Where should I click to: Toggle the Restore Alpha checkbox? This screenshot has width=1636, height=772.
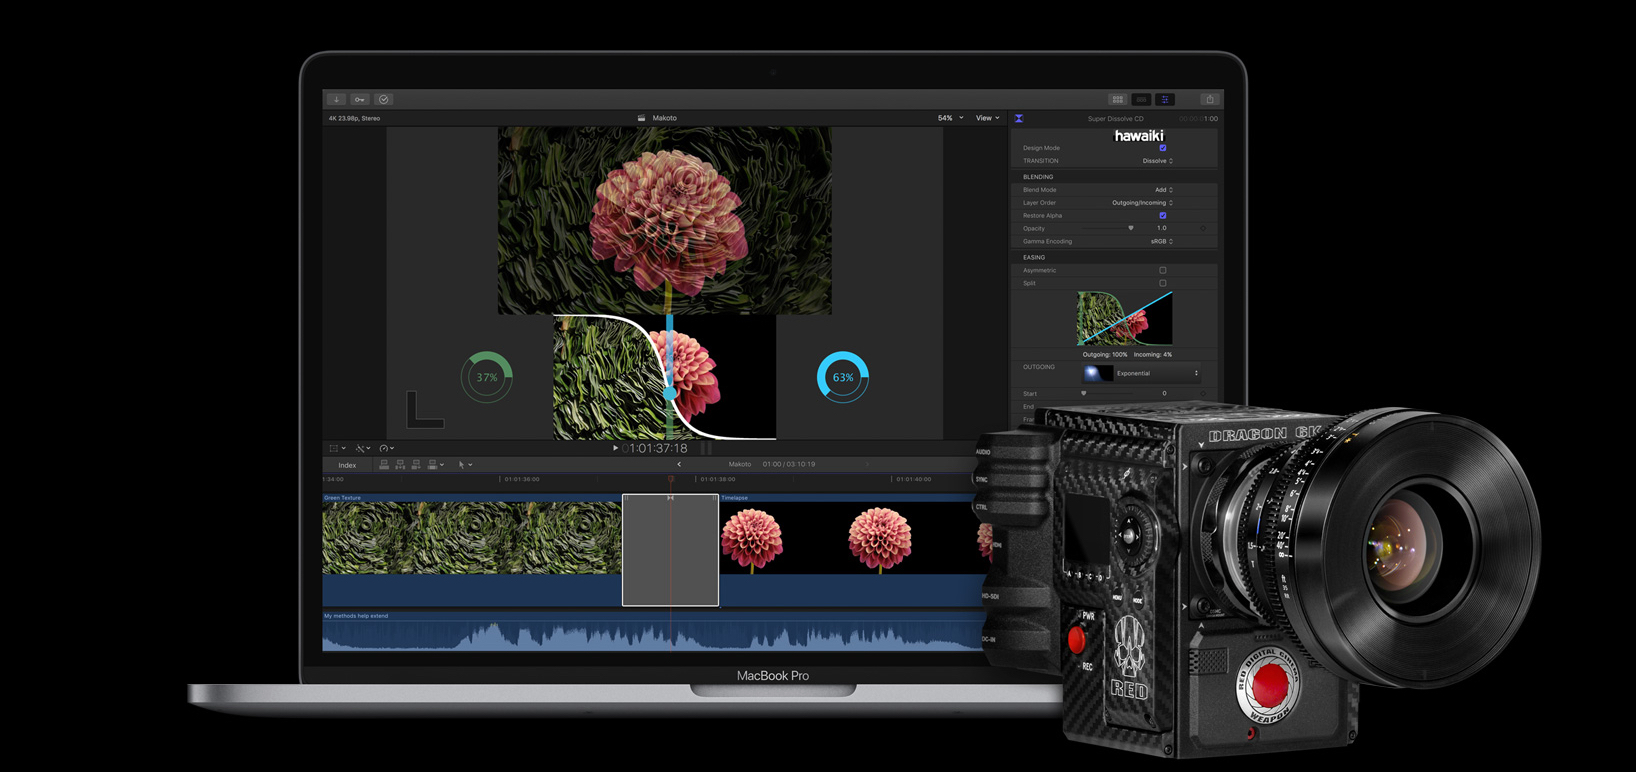[1163, 215]
